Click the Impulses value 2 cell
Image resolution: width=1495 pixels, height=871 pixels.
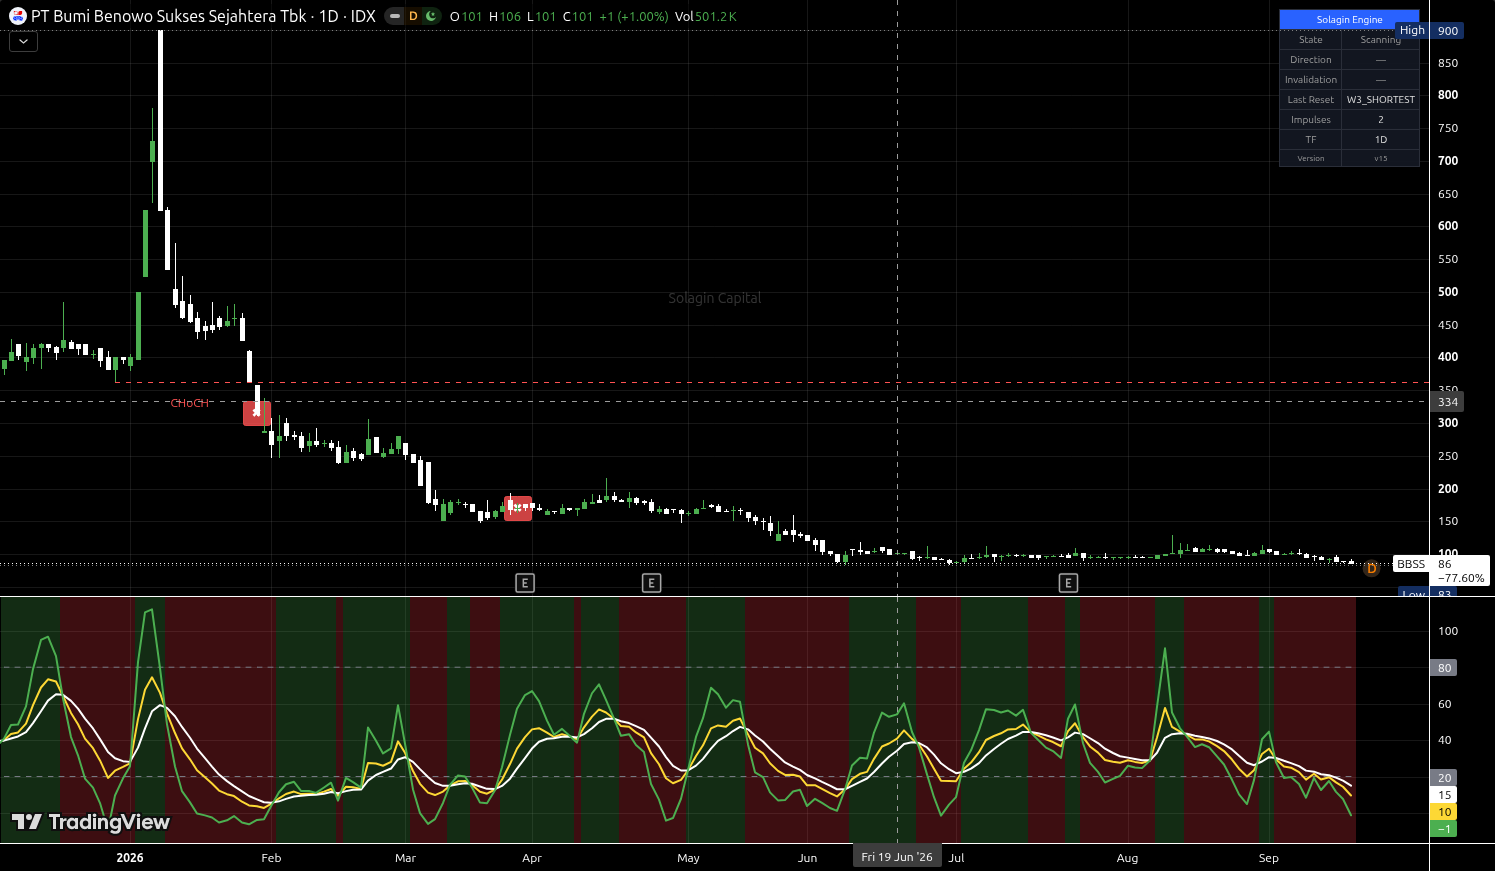(1380, 120)
